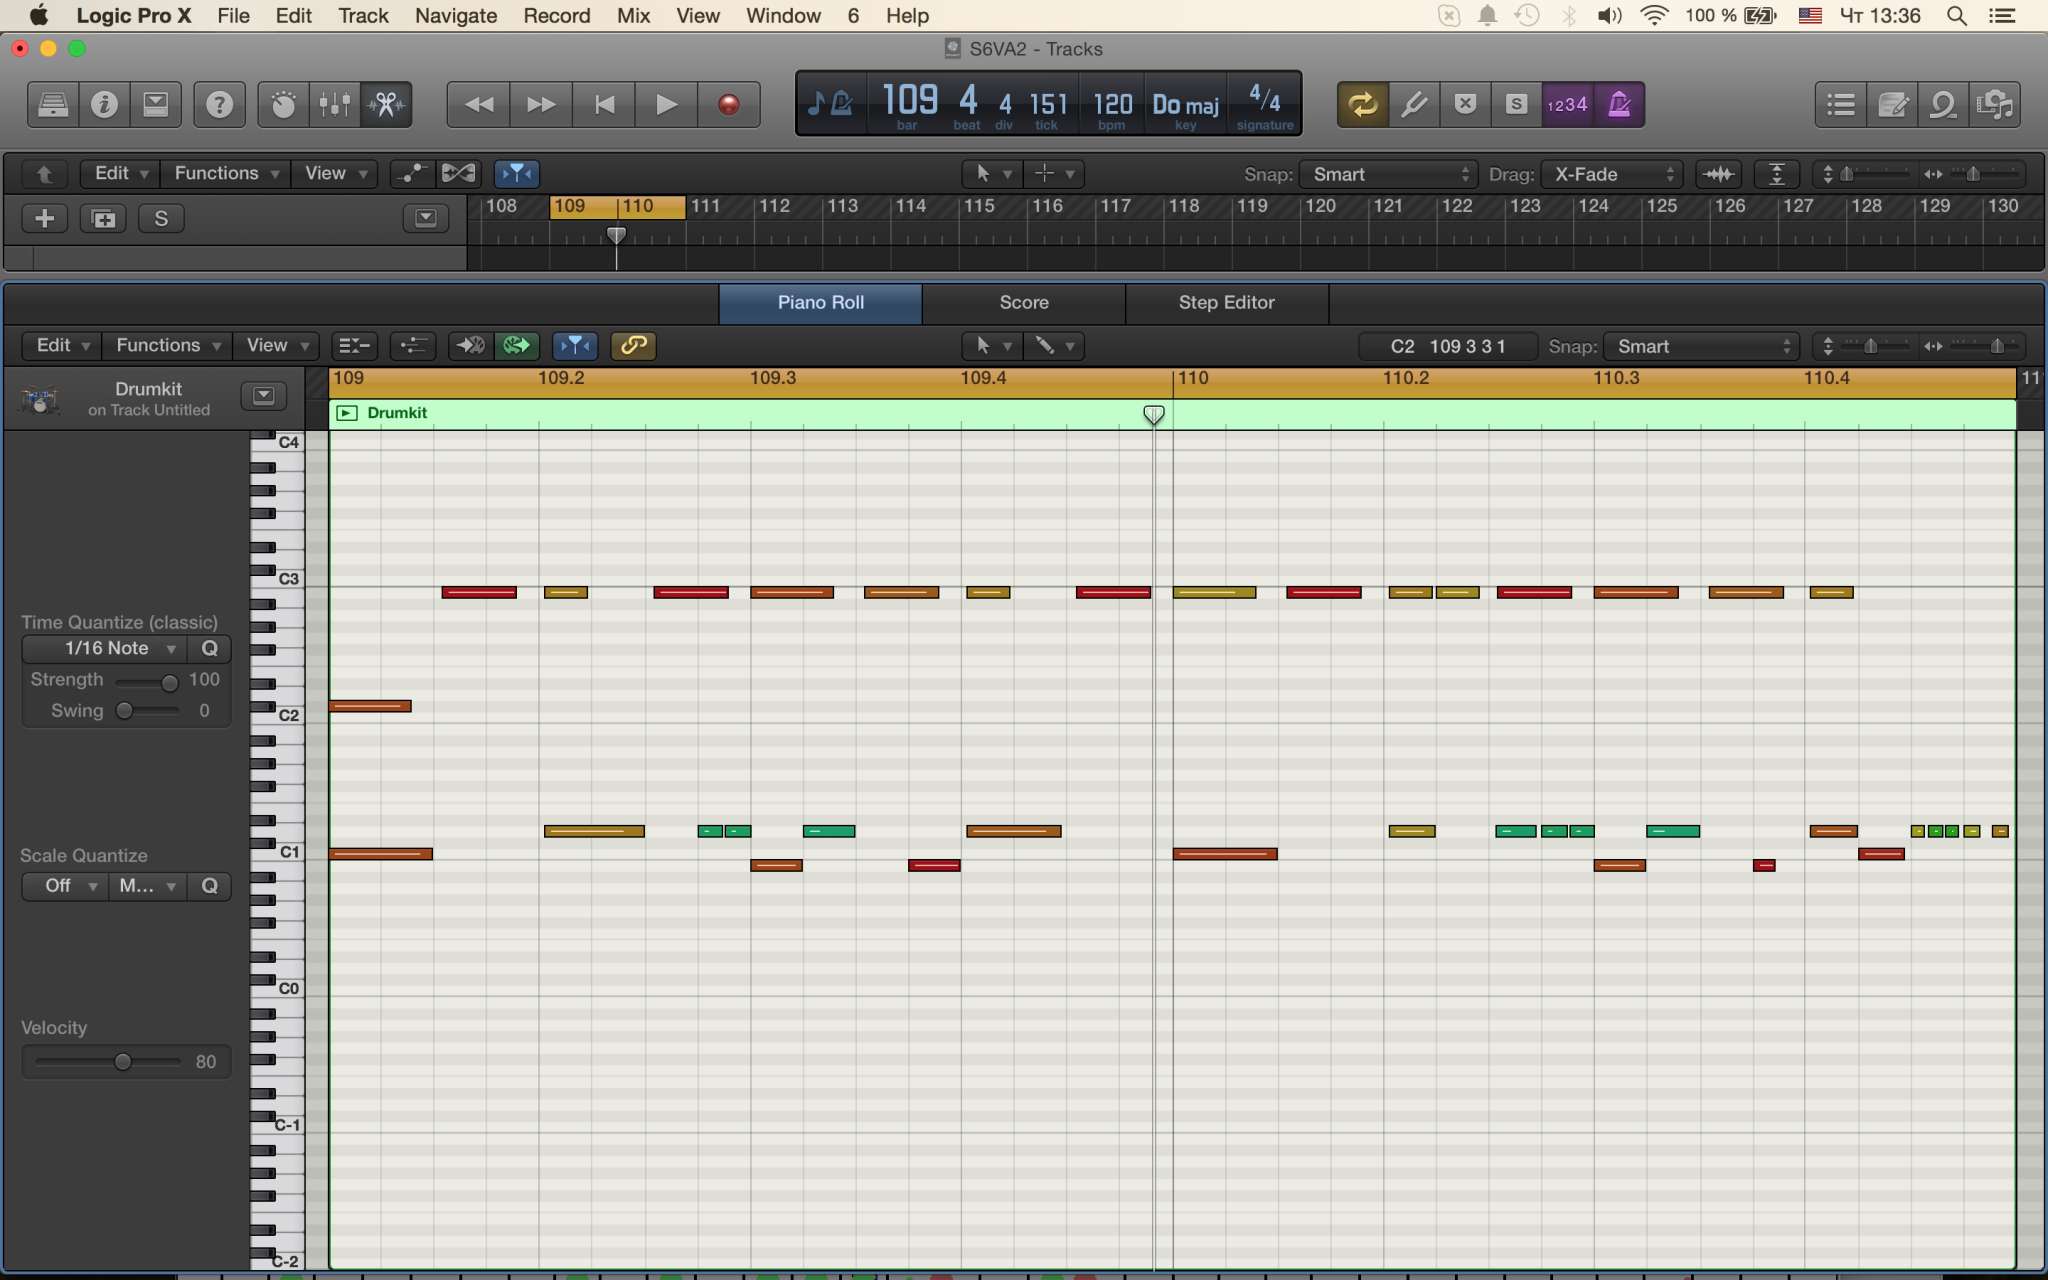The height and width of the screenshot is (1280, 2048).
Task: Open the Scale Quantize Off dropdown
Action: 64,886
